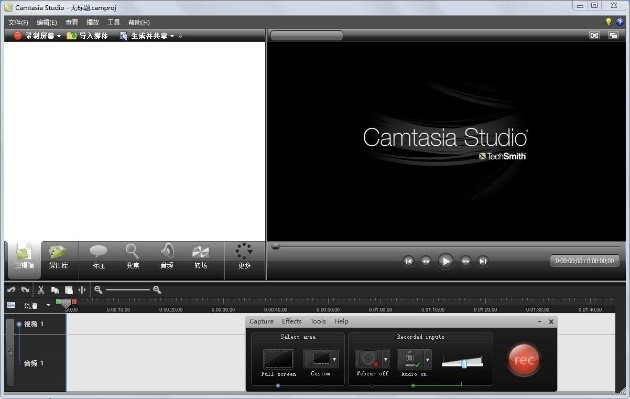Click the scissors cut icon
This screenshot has height=399, width=630.
(41, 290)
